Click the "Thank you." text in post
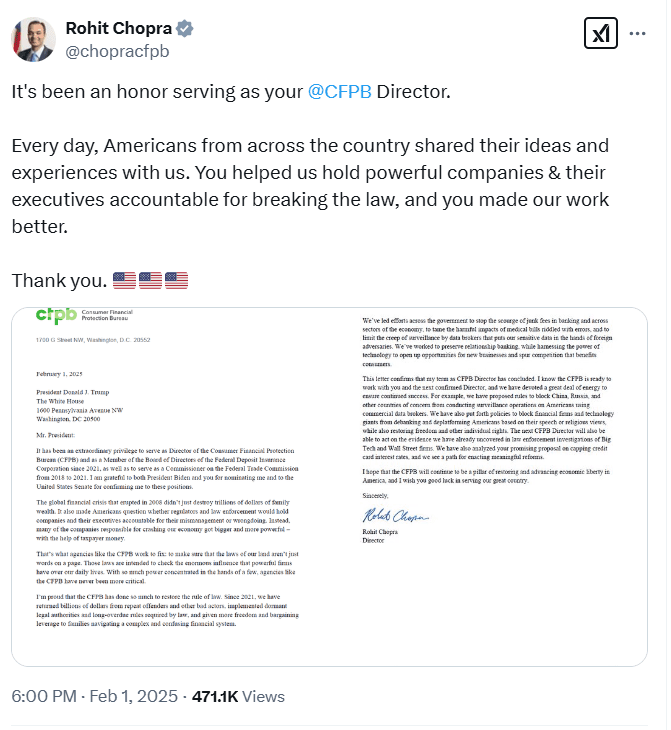The width and height of the screenshot is (671, 730). coord(54,281)
